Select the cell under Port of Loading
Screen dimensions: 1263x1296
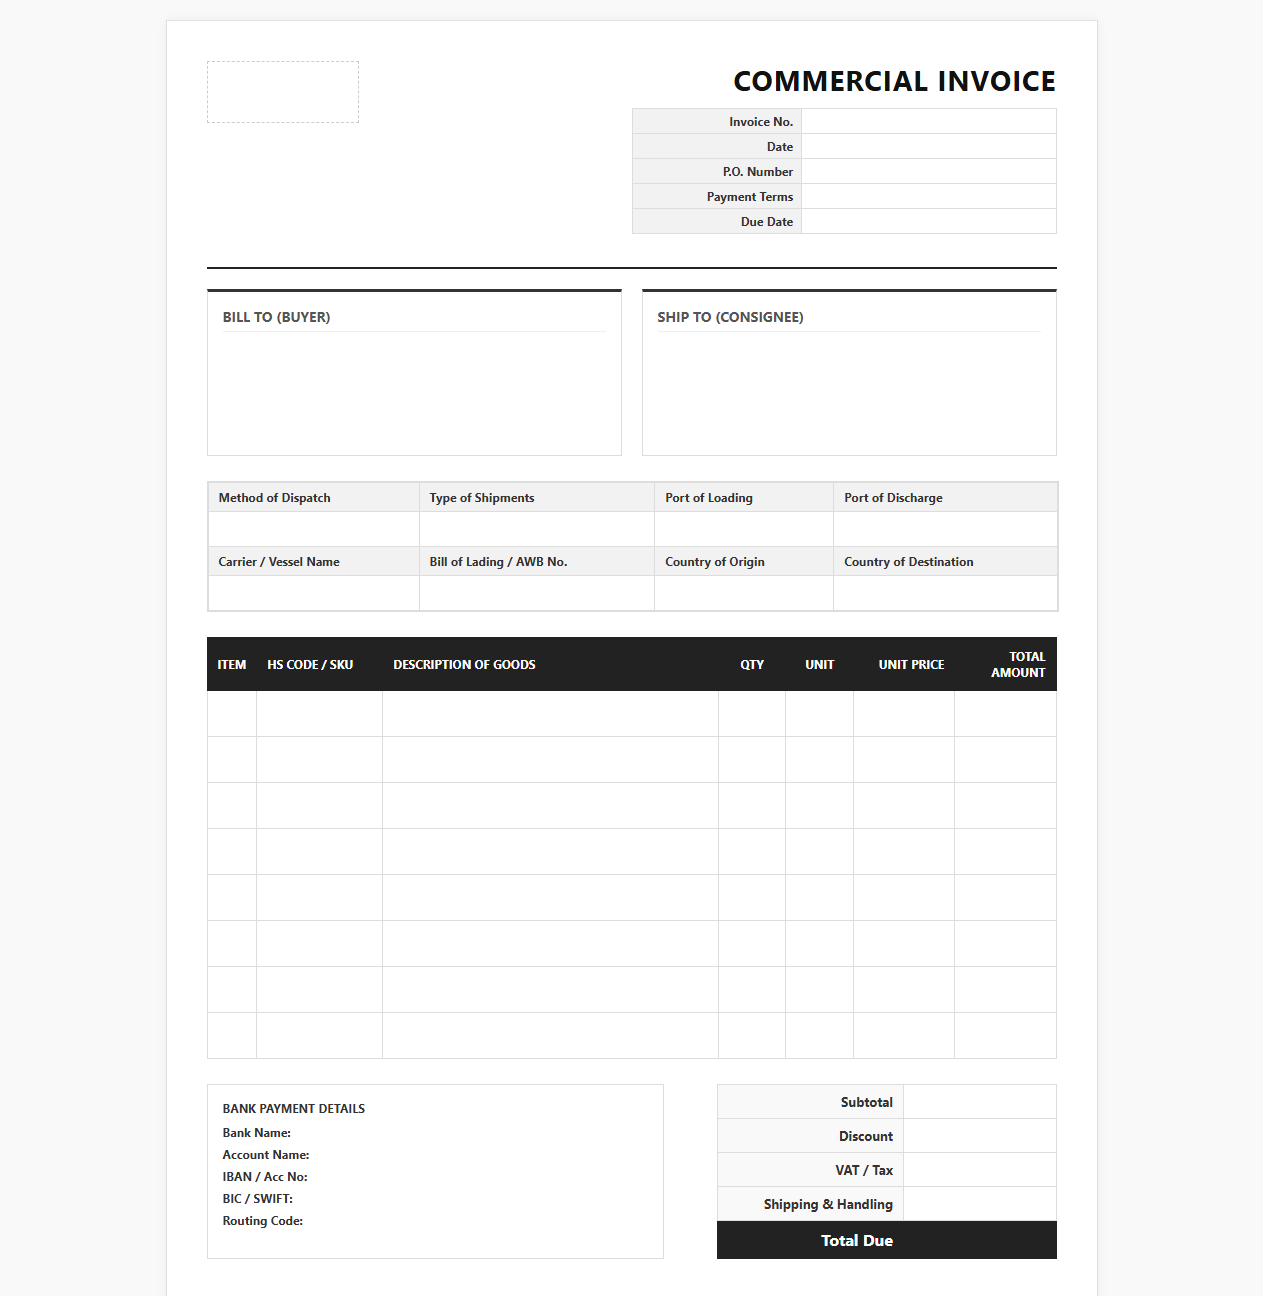point(744,529)
